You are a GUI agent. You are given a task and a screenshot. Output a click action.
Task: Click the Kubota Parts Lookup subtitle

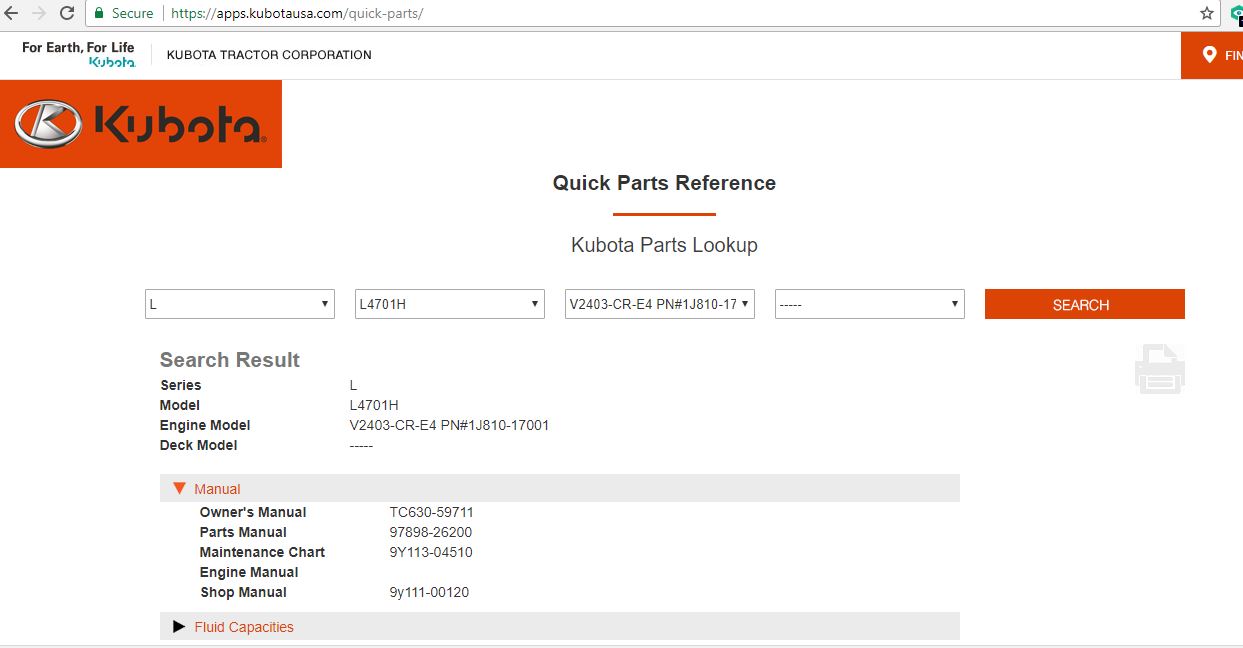pyautogui.click(x=664, y=245)
